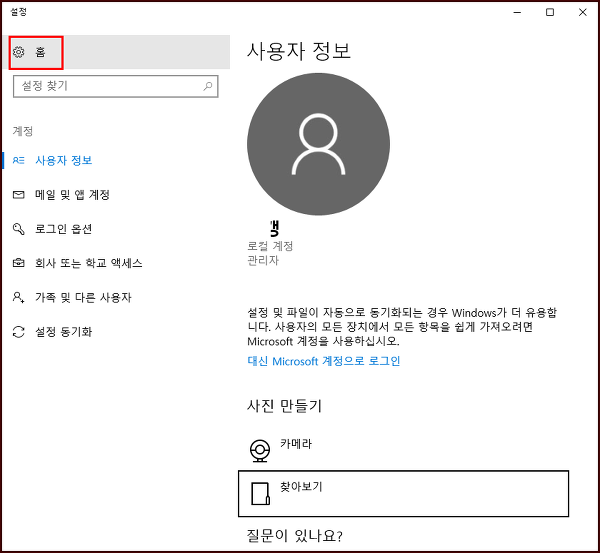Click the user profile avatar picture
Image resolution: width=600 pixels, height=553 pixels.
[x=318, y=144]
